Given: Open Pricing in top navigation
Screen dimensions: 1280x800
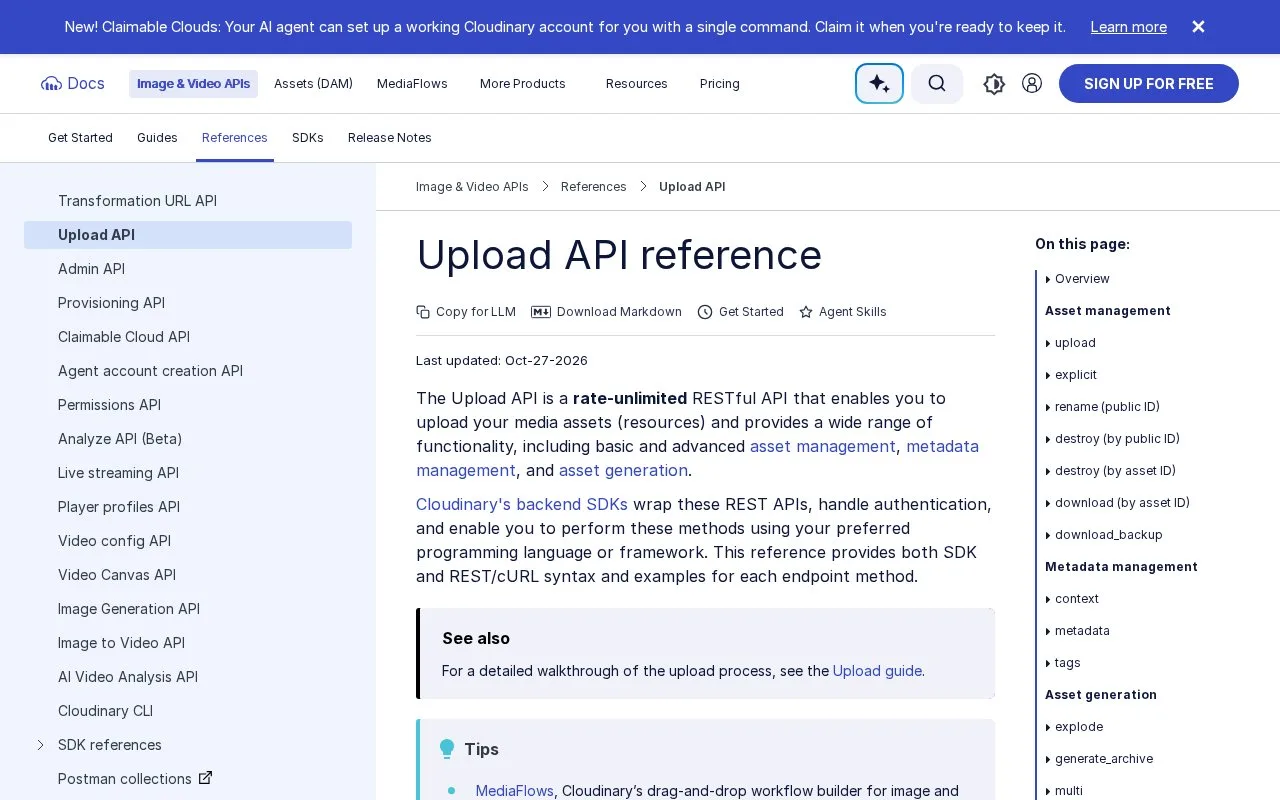Looking at the screenshot, I should (720, 84).
